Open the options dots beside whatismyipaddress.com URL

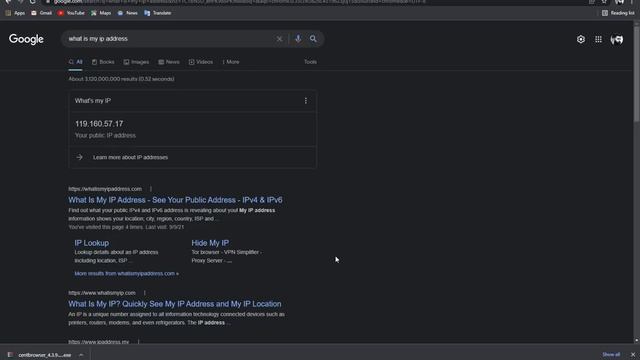[151, 189]
